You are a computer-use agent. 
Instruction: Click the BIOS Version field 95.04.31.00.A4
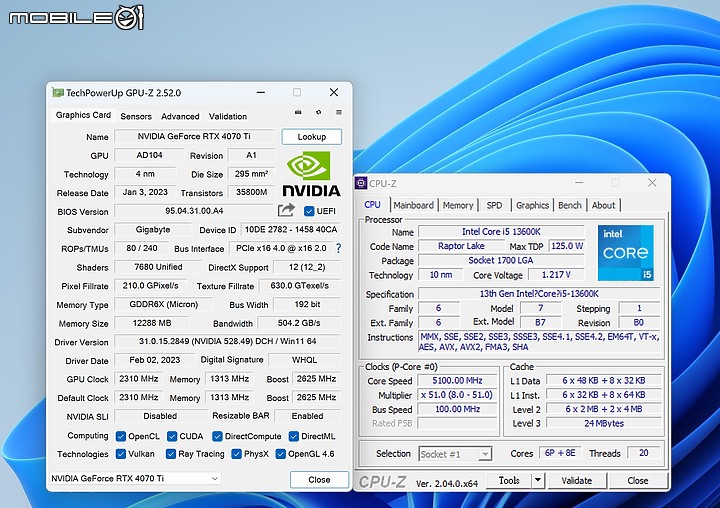pos(194,211)
